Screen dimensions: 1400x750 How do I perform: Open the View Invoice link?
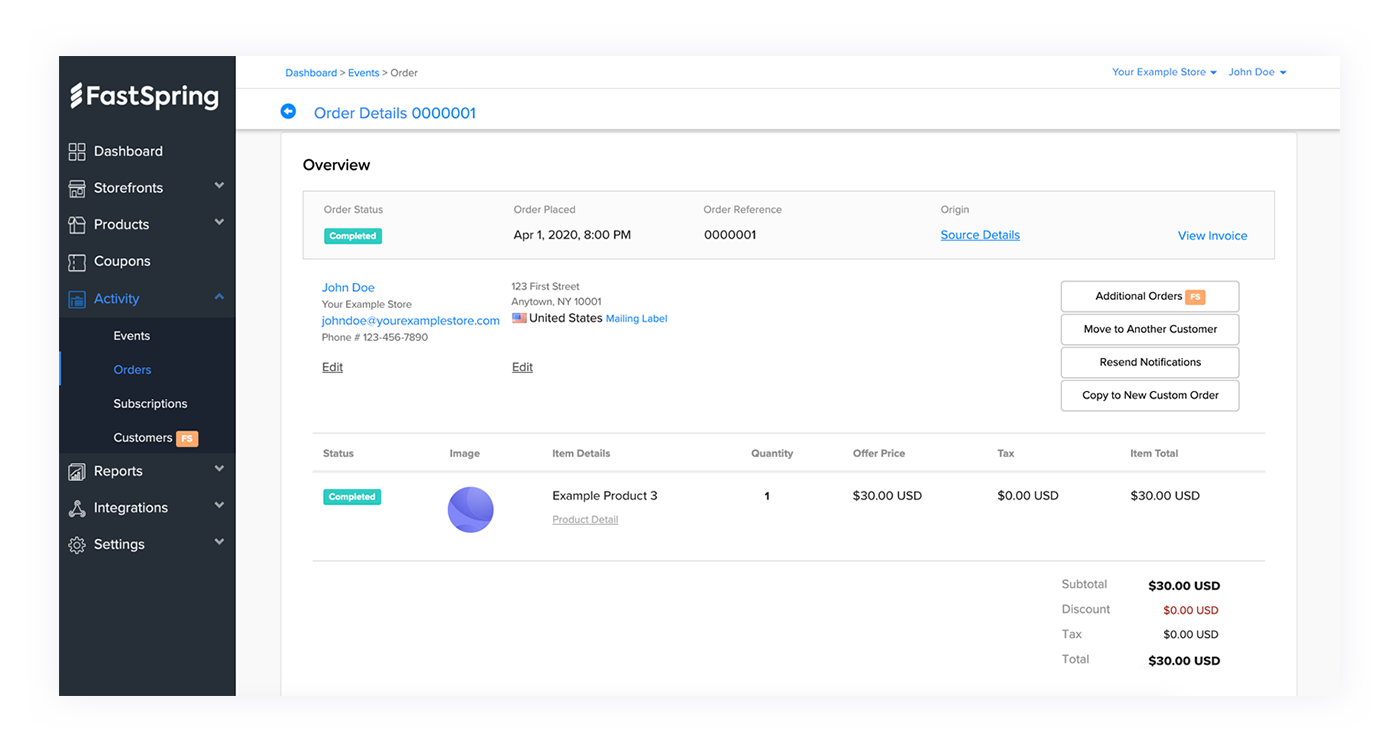[x=1212, y=236]
